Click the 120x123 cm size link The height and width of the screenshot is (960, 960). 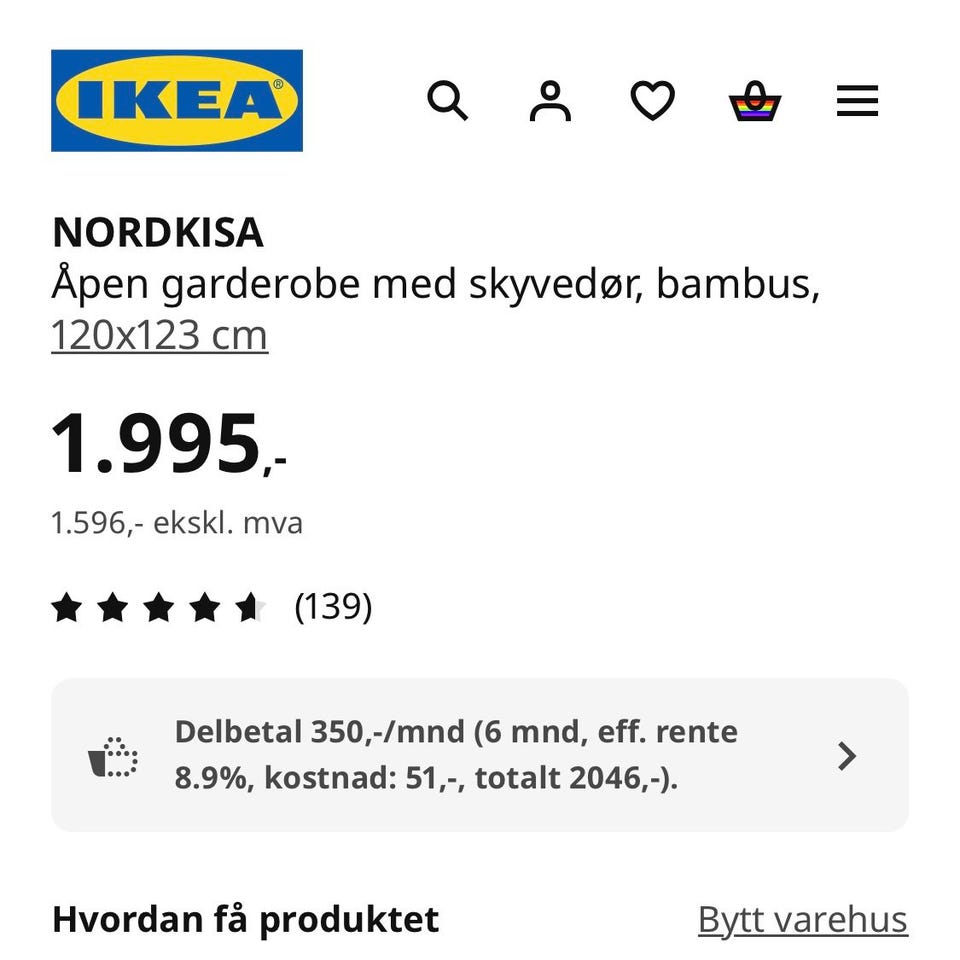159,336
